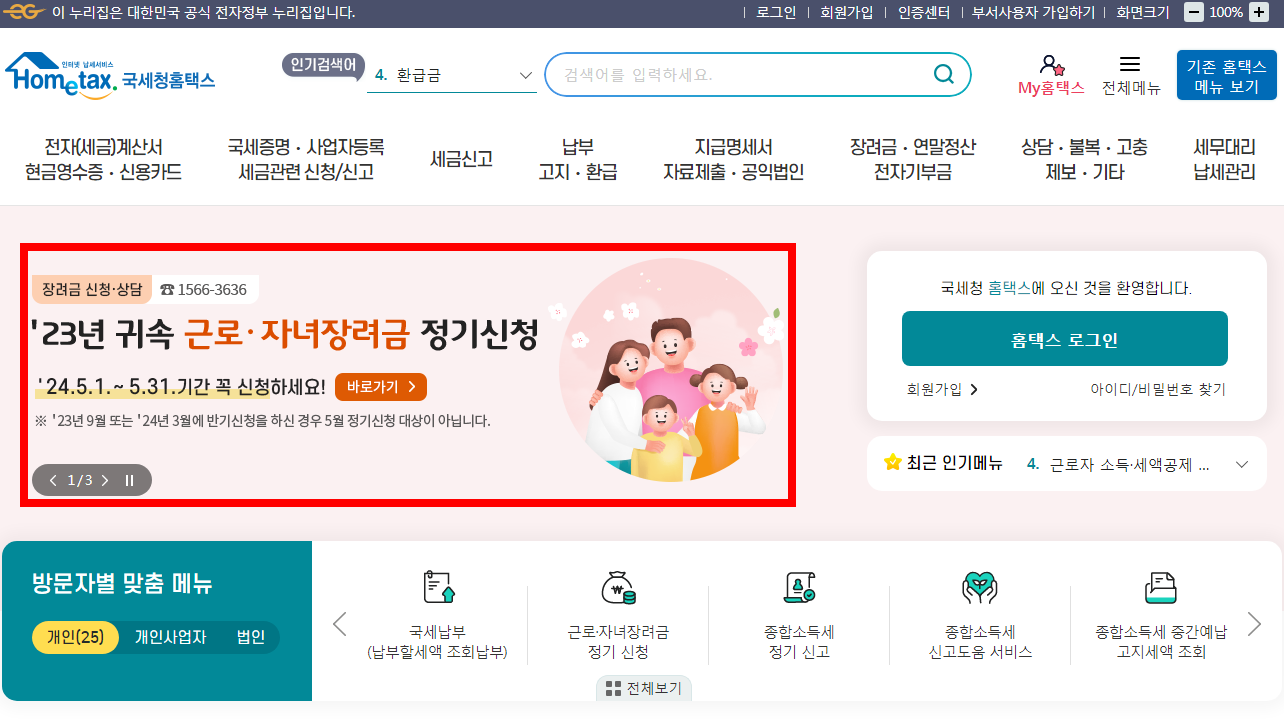Decrease screen size with minus button
The height and width of the screenshot is (722, 1284).
point(1194,12)
